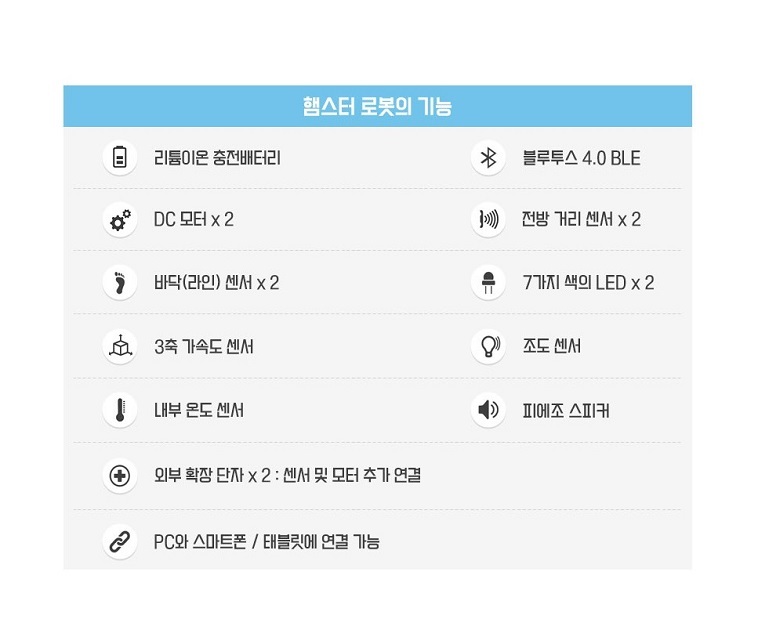Click the DC motor gears icon
This screenshot has height=619, width=758.
(x=120, y=219)
